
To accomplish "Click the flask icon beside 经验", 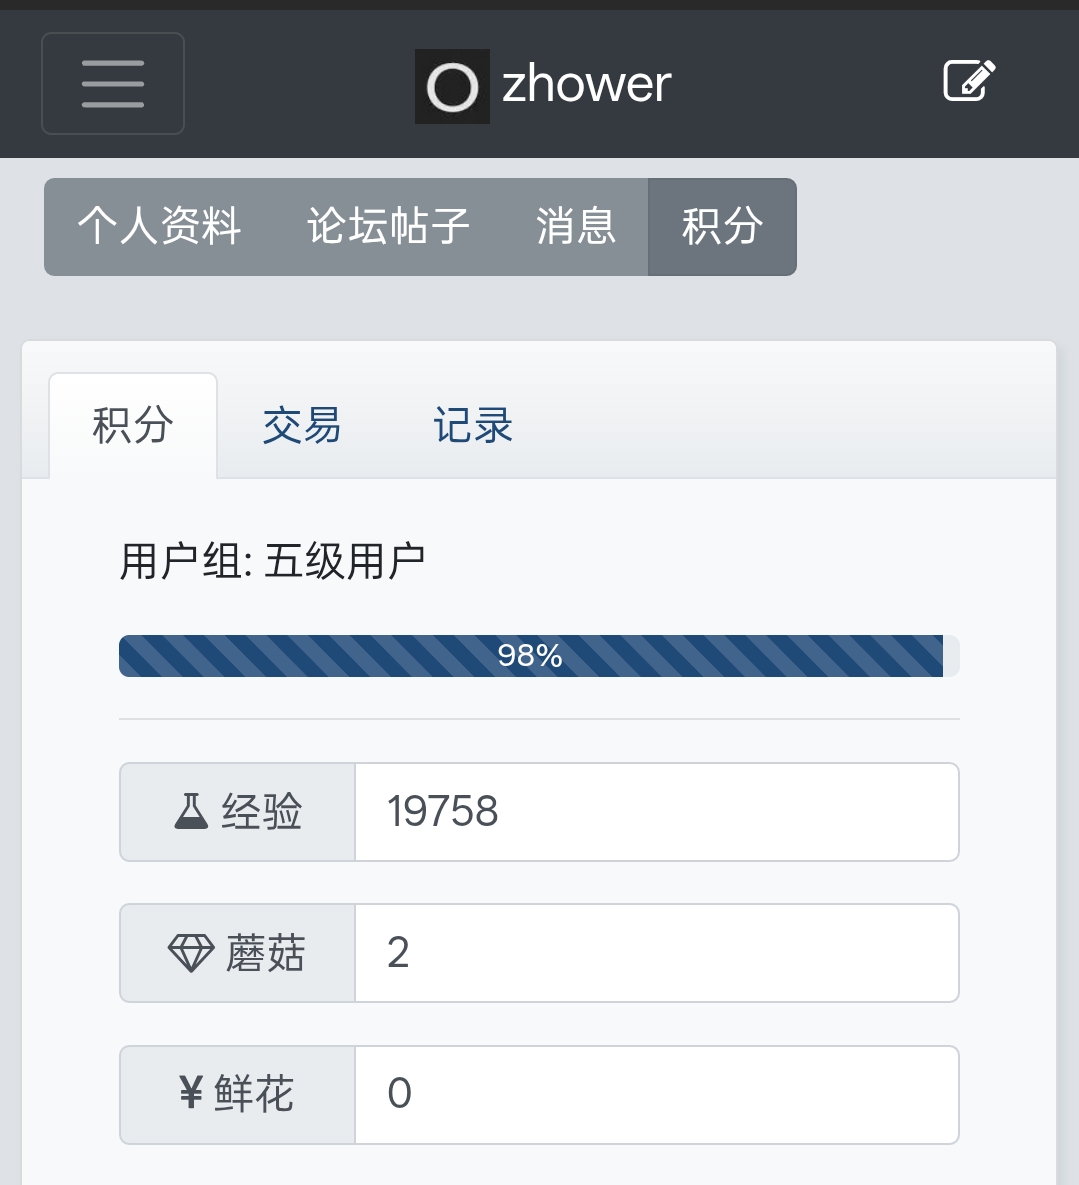I will [x=191, y=812].
